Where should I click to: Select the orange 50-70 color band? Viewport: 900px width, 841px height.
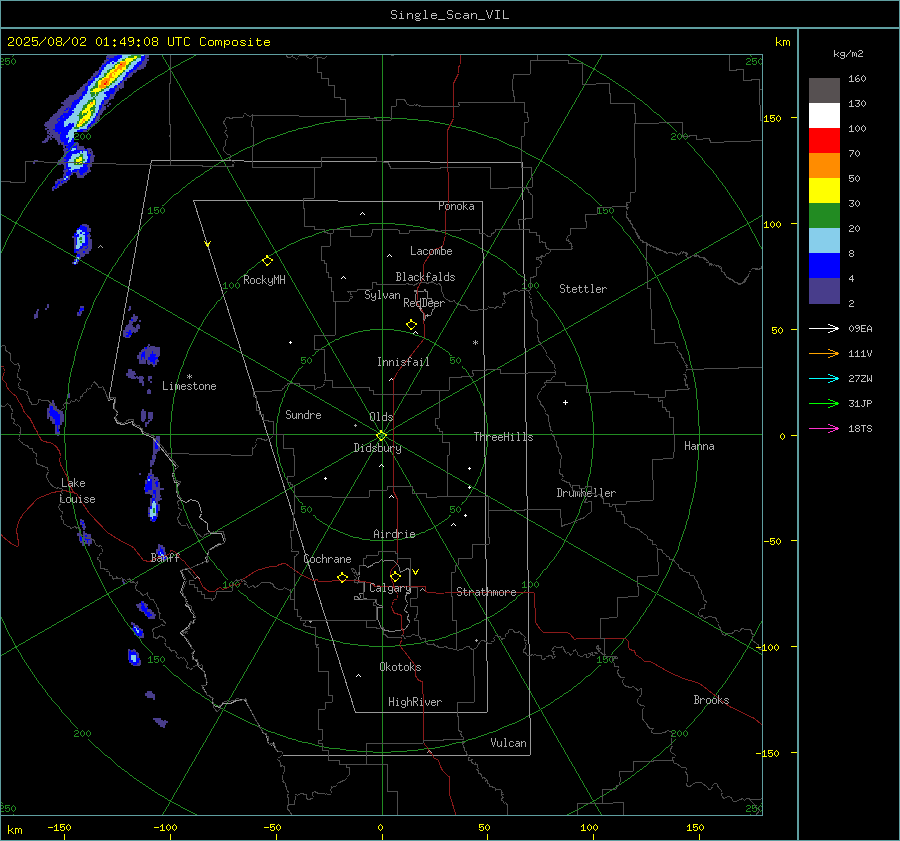pyautogui.click(x=824, y=165)
